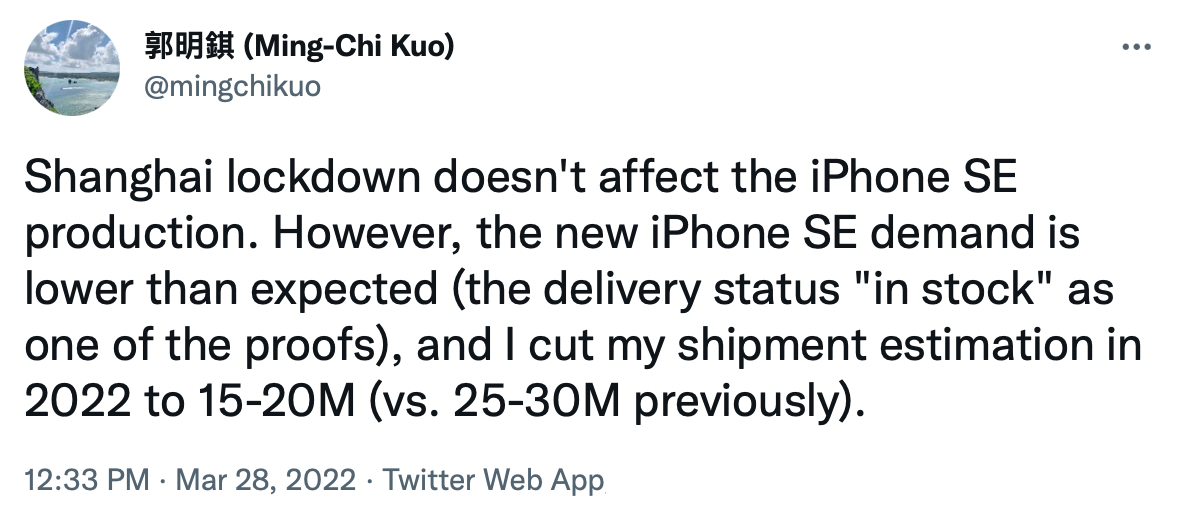Open the Twitter Web App source link
The width and height of the screenshot is (1188, 524).
click(x=494, y=480)
